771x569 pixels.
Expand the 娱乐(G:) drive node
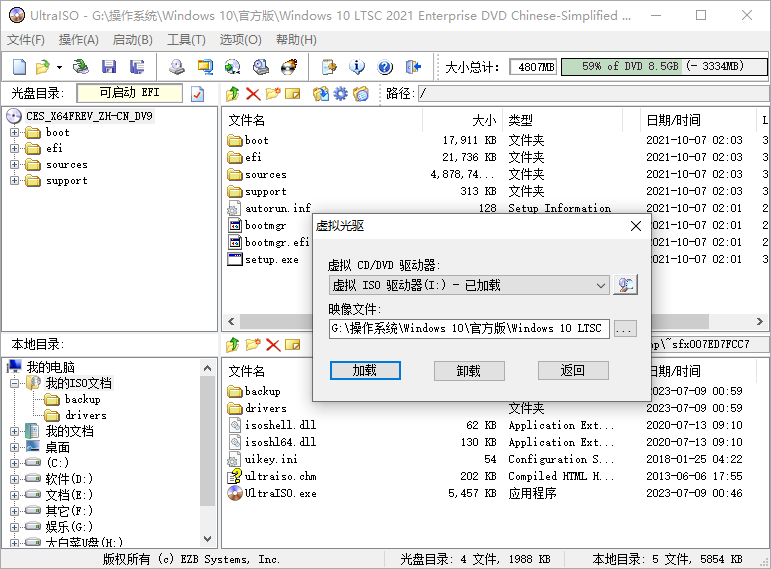[x=15, y=527]
